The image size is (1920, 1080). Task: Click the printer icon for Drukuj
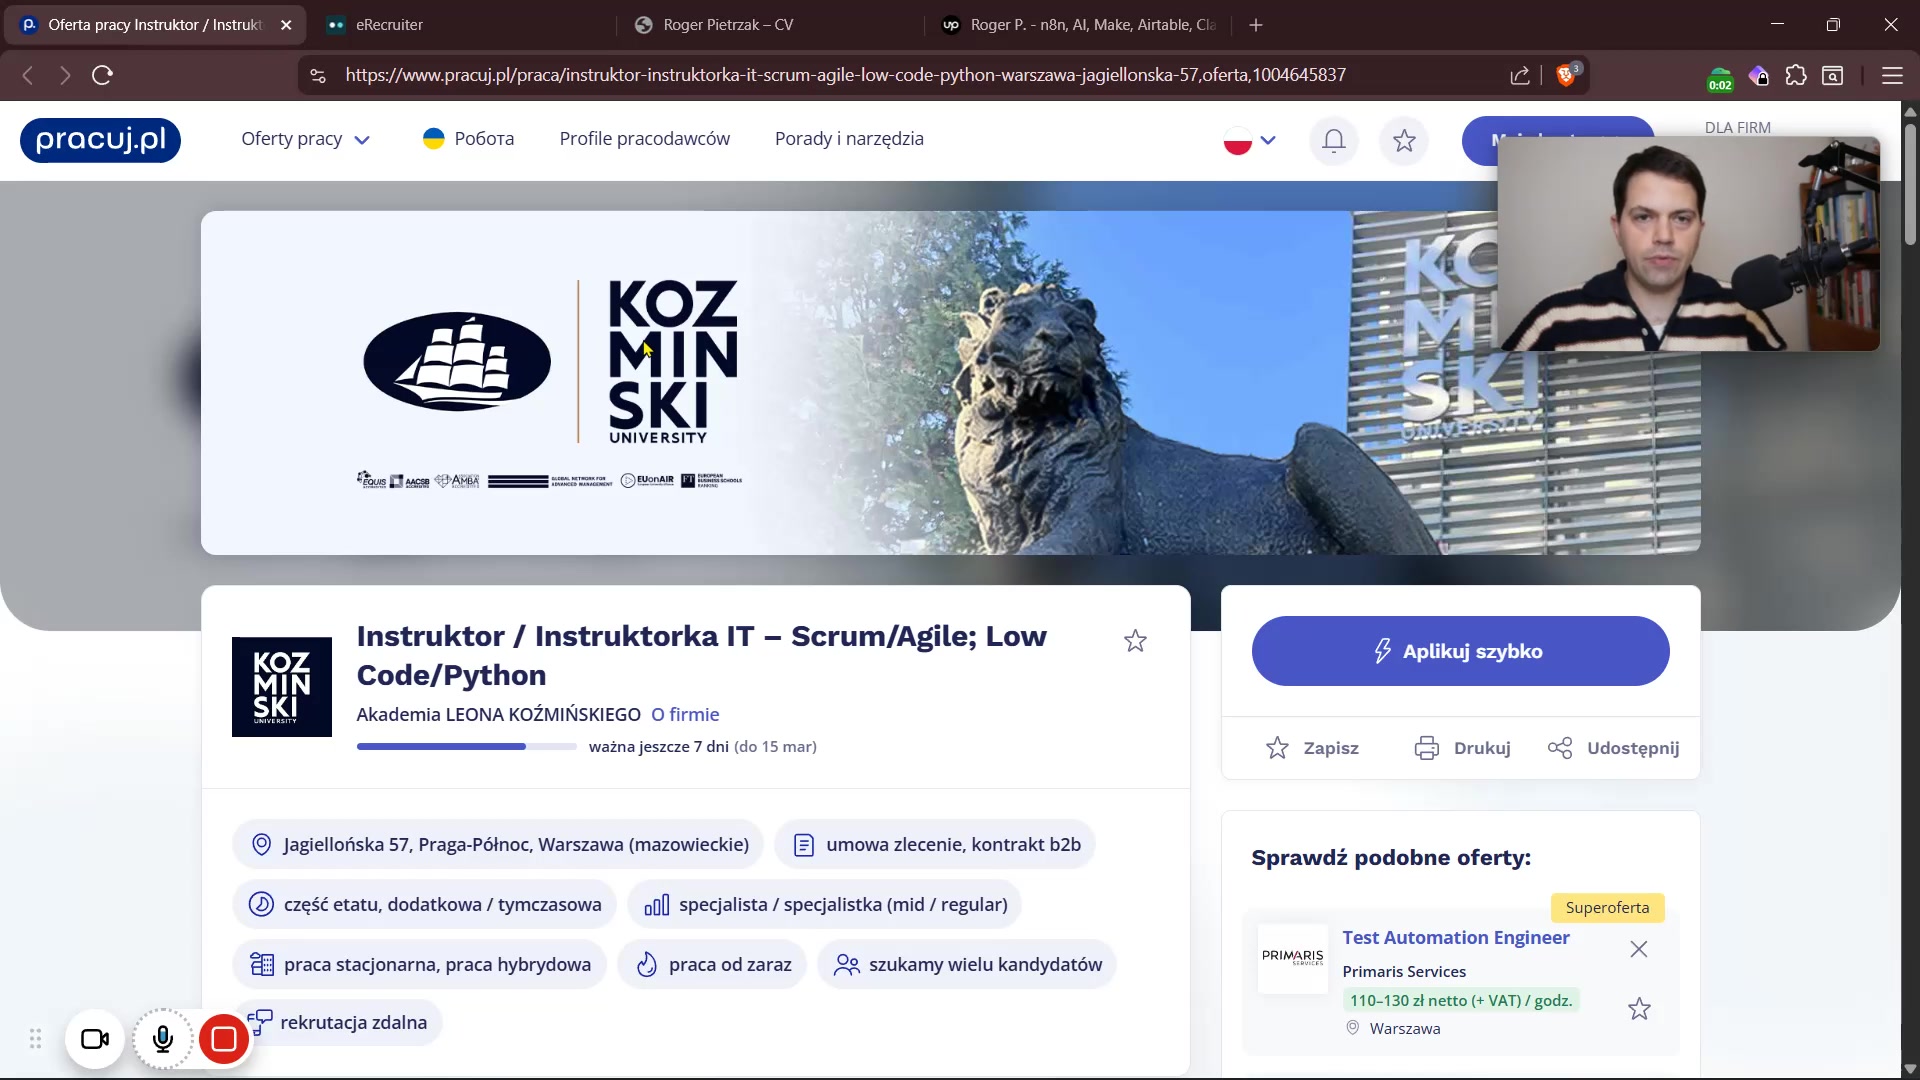(x=1427, y=748)
